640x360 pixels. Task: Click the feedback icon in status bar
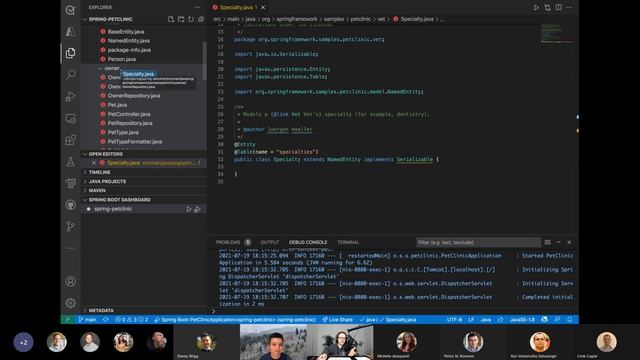click(557, 320)
